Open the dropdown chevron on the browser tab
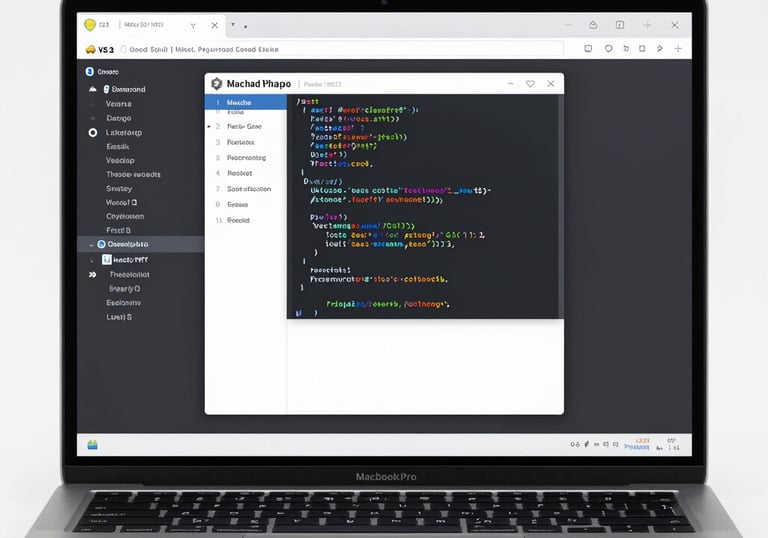The width and height of the screenshot is (768, 538). pos(193,25)
